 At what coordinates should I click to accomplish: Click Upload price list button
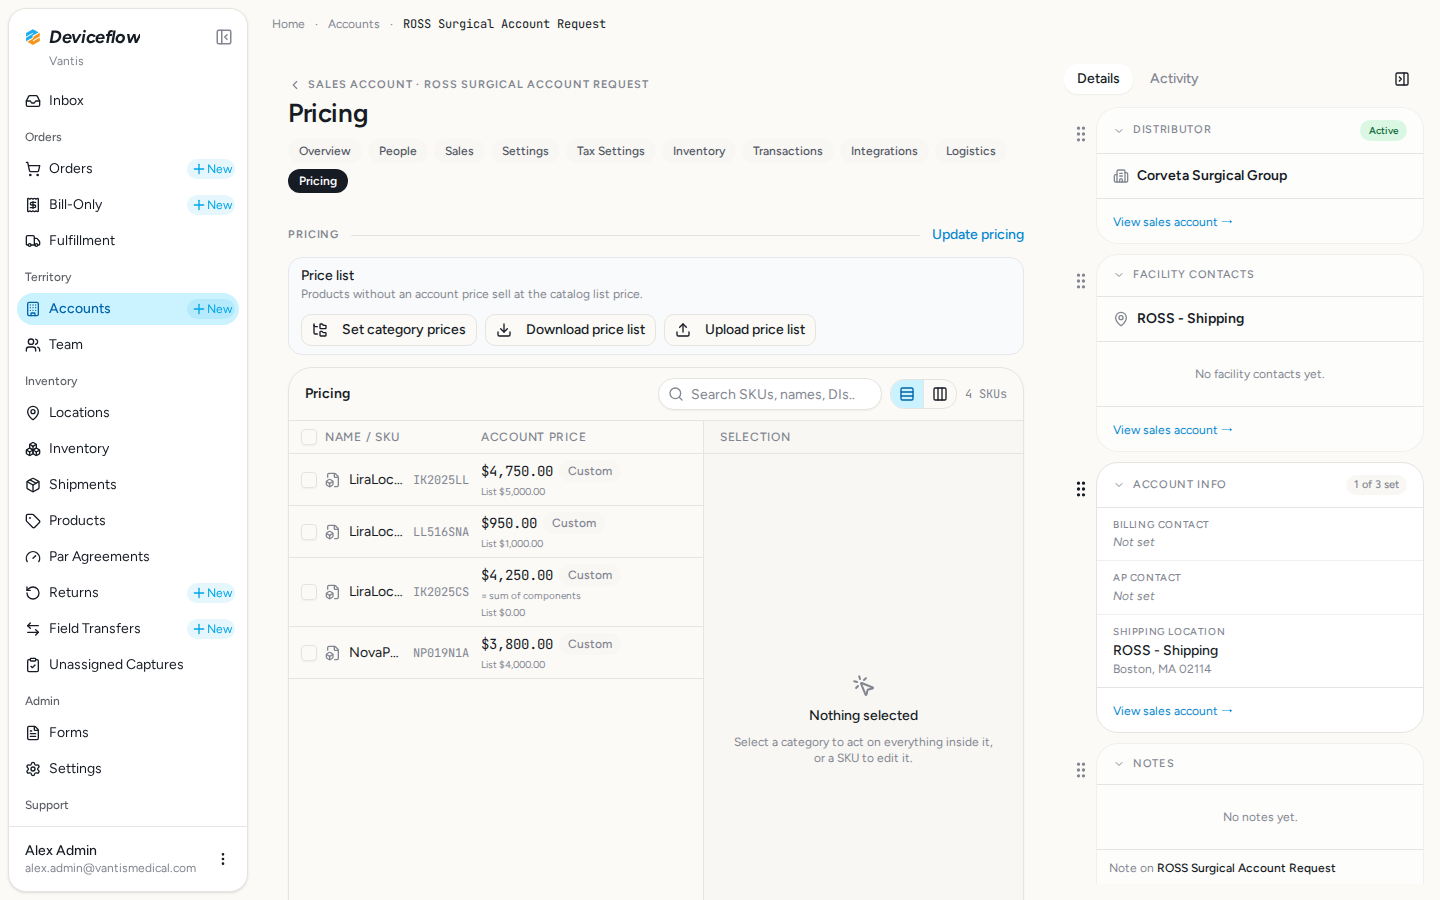[740, 330]
